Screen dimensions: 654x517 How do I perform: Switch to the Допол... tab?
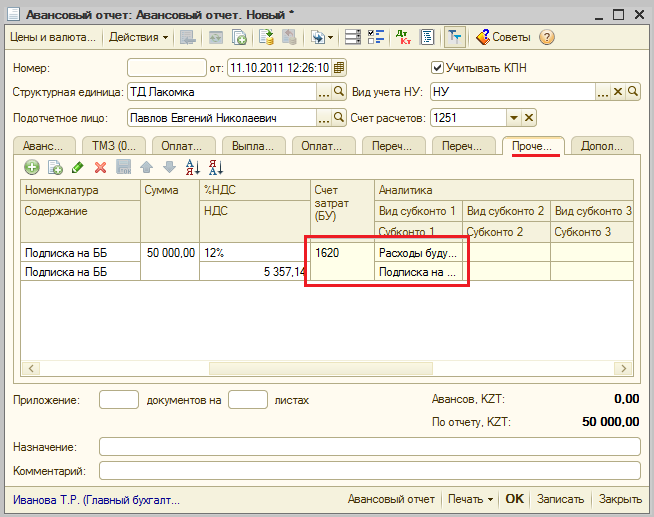tap(600, 146)
